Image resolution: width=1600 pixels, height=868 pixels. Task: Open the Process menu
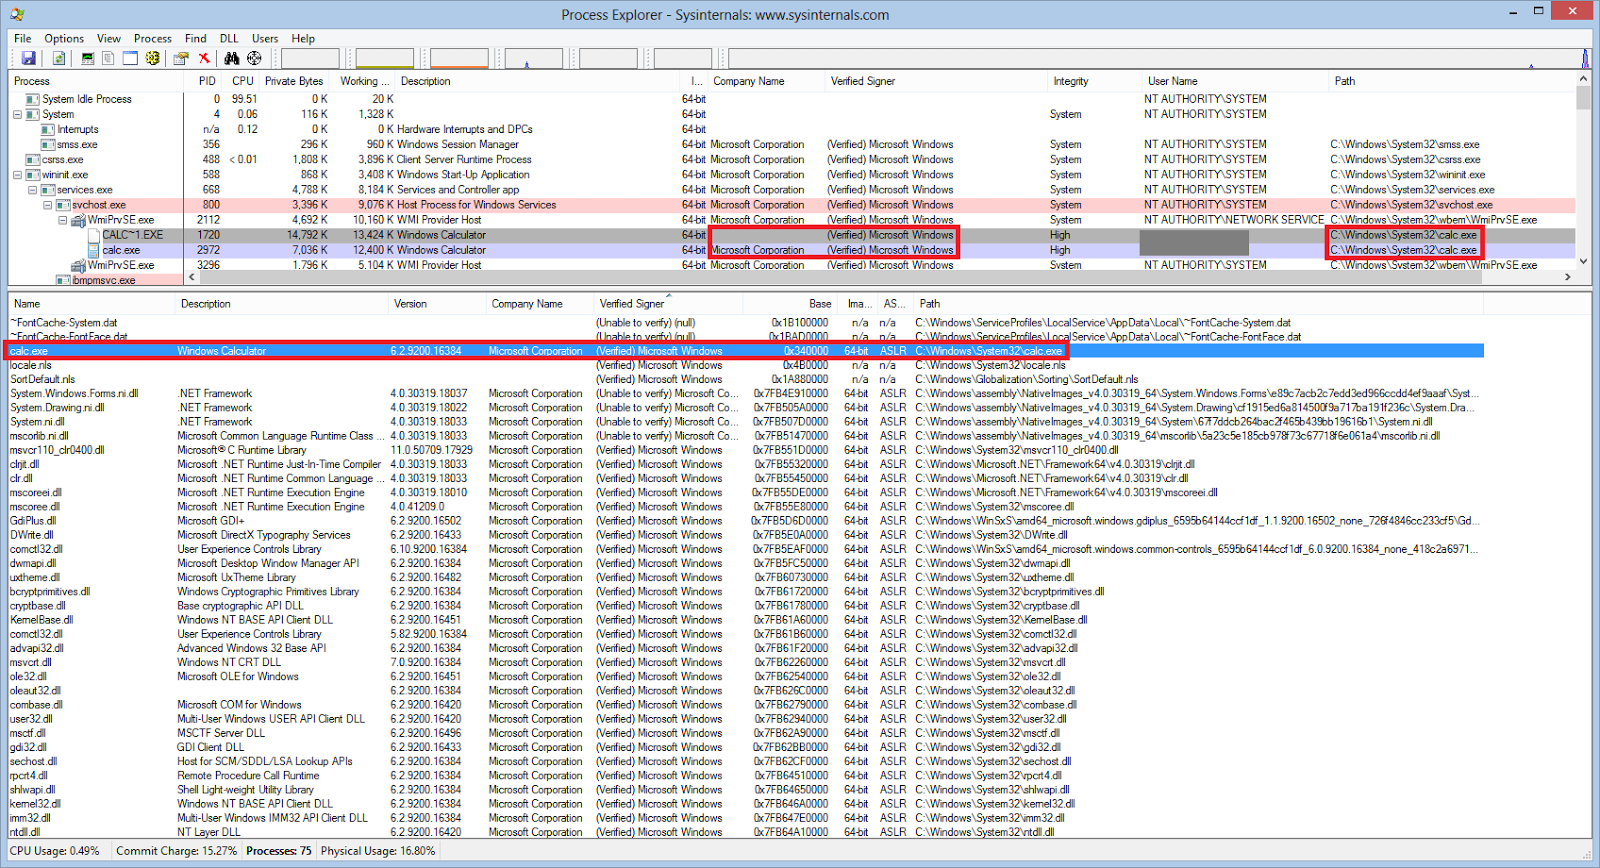(153, 38)
